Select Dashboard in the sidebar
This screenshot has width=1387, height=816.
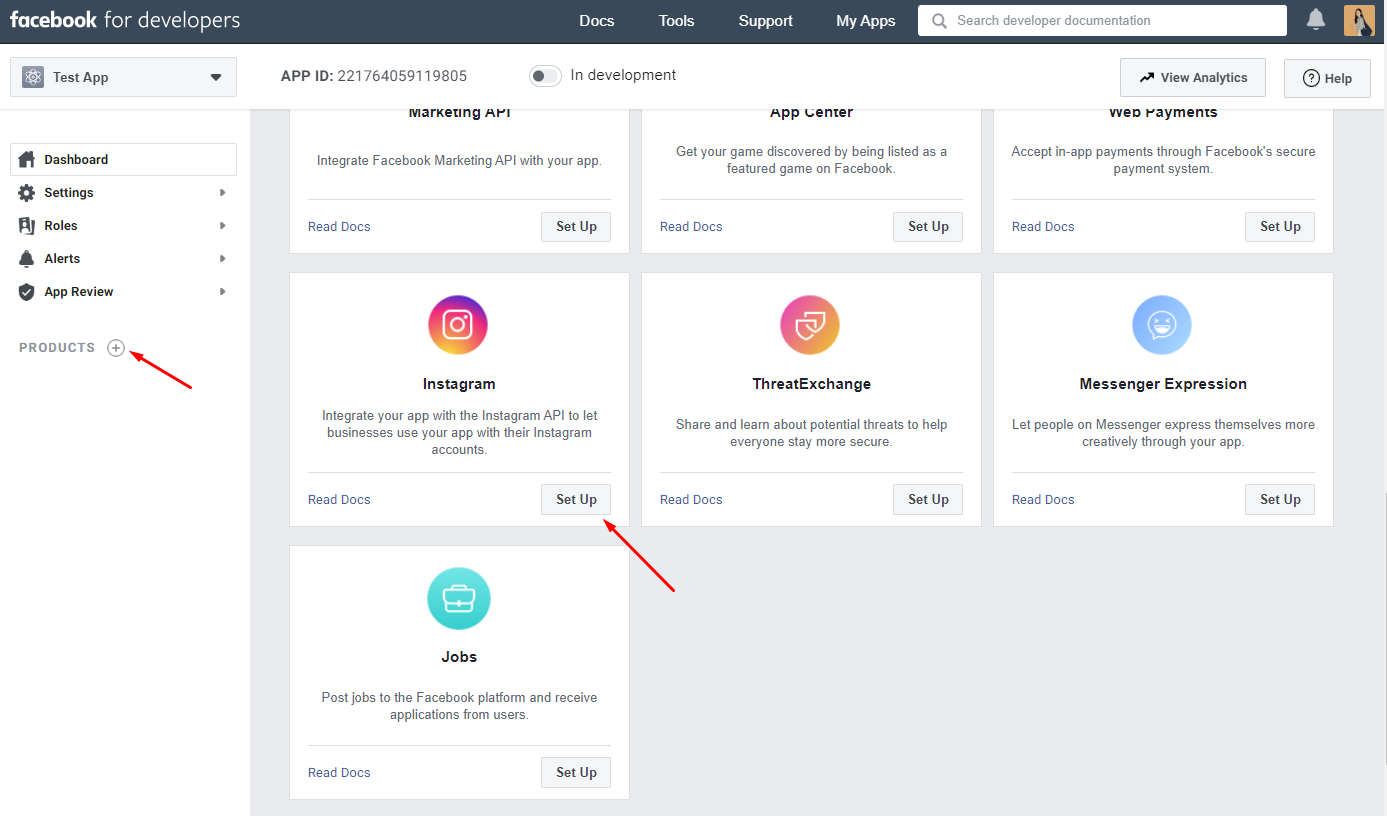pos(123,160)
